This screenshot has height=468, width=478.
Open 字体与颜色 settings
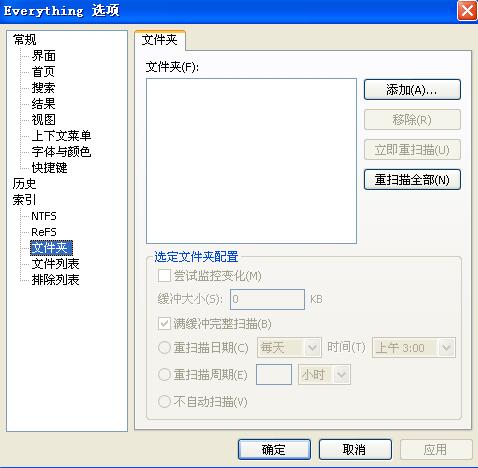pos(61,152)
